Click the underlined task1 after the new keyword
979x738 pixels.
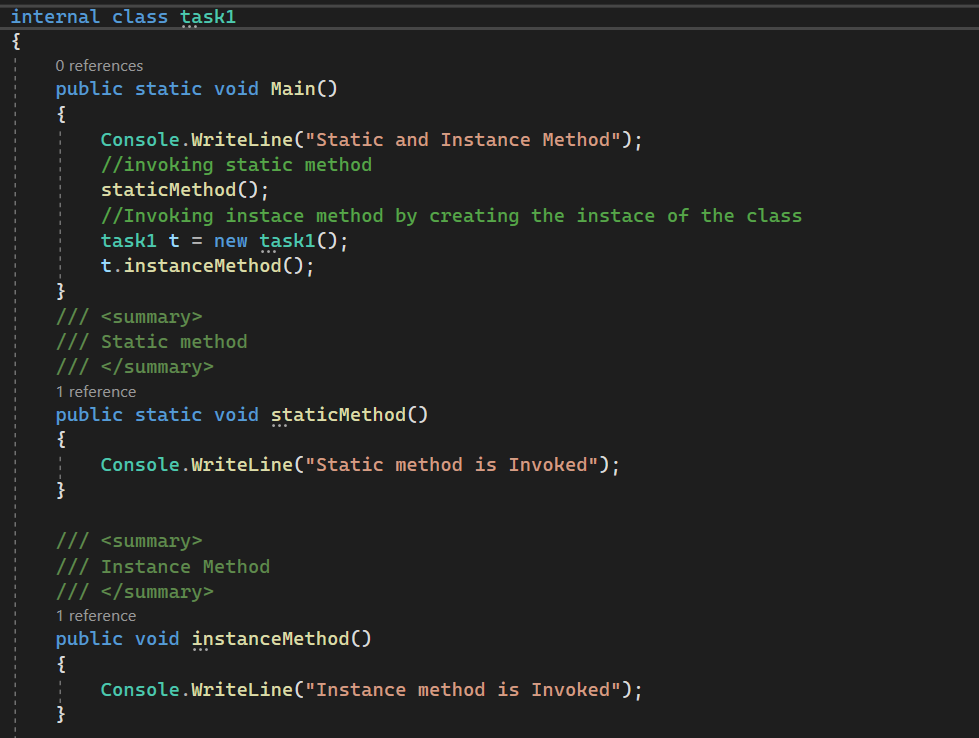[287, 240]
